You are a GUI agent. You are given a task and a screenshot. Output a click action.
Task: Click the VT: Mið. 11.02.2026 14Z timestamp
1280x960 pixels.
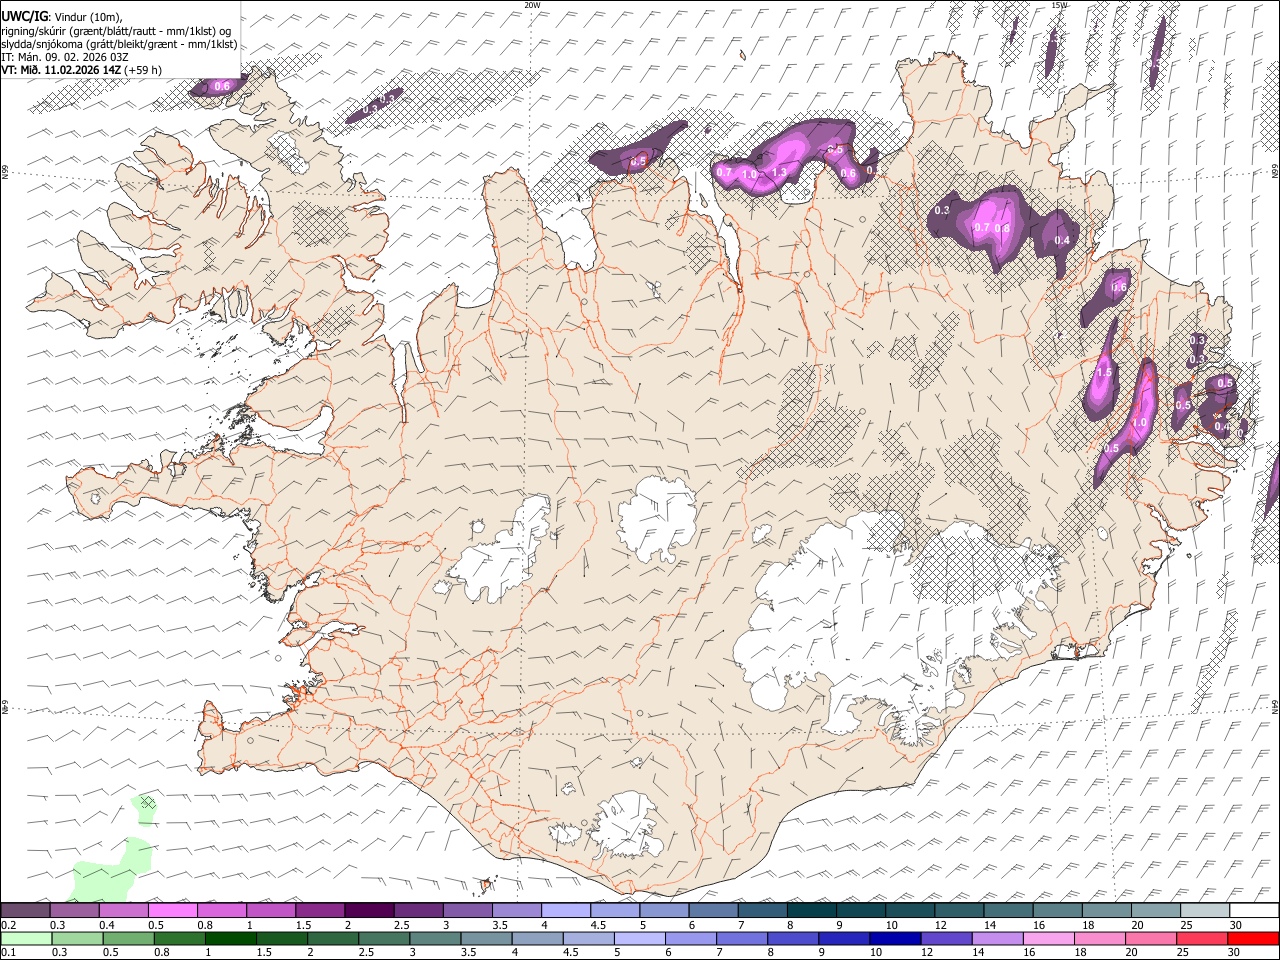(x=61, y=70)
